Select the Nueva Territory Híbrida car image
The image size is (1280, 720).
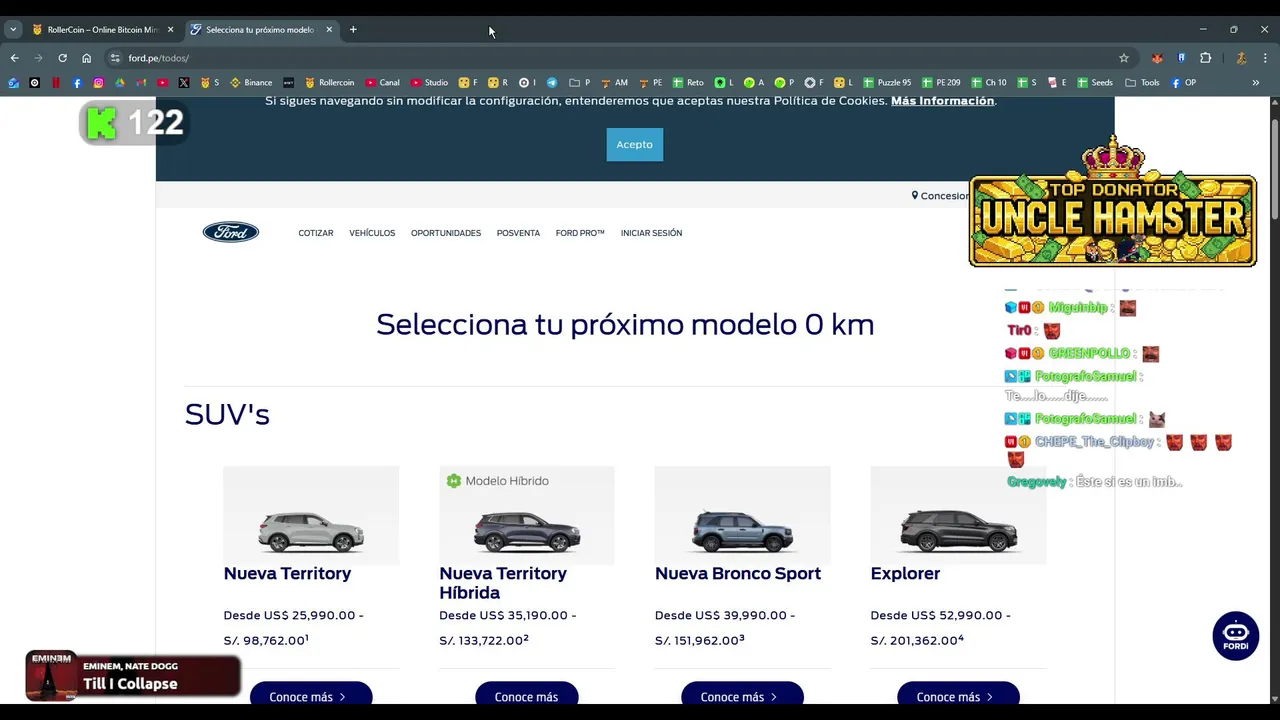click(527, 515)
